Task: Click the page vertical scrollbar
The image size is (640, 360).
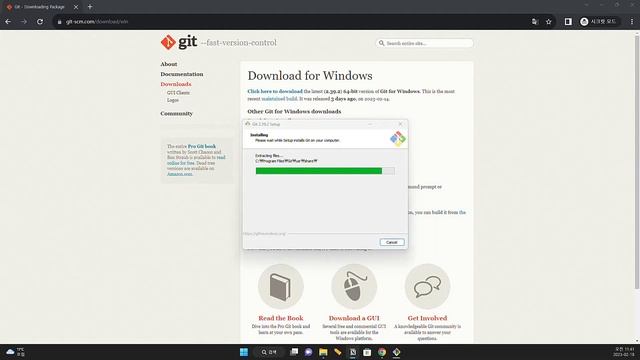Action: [x=636, y=163]
